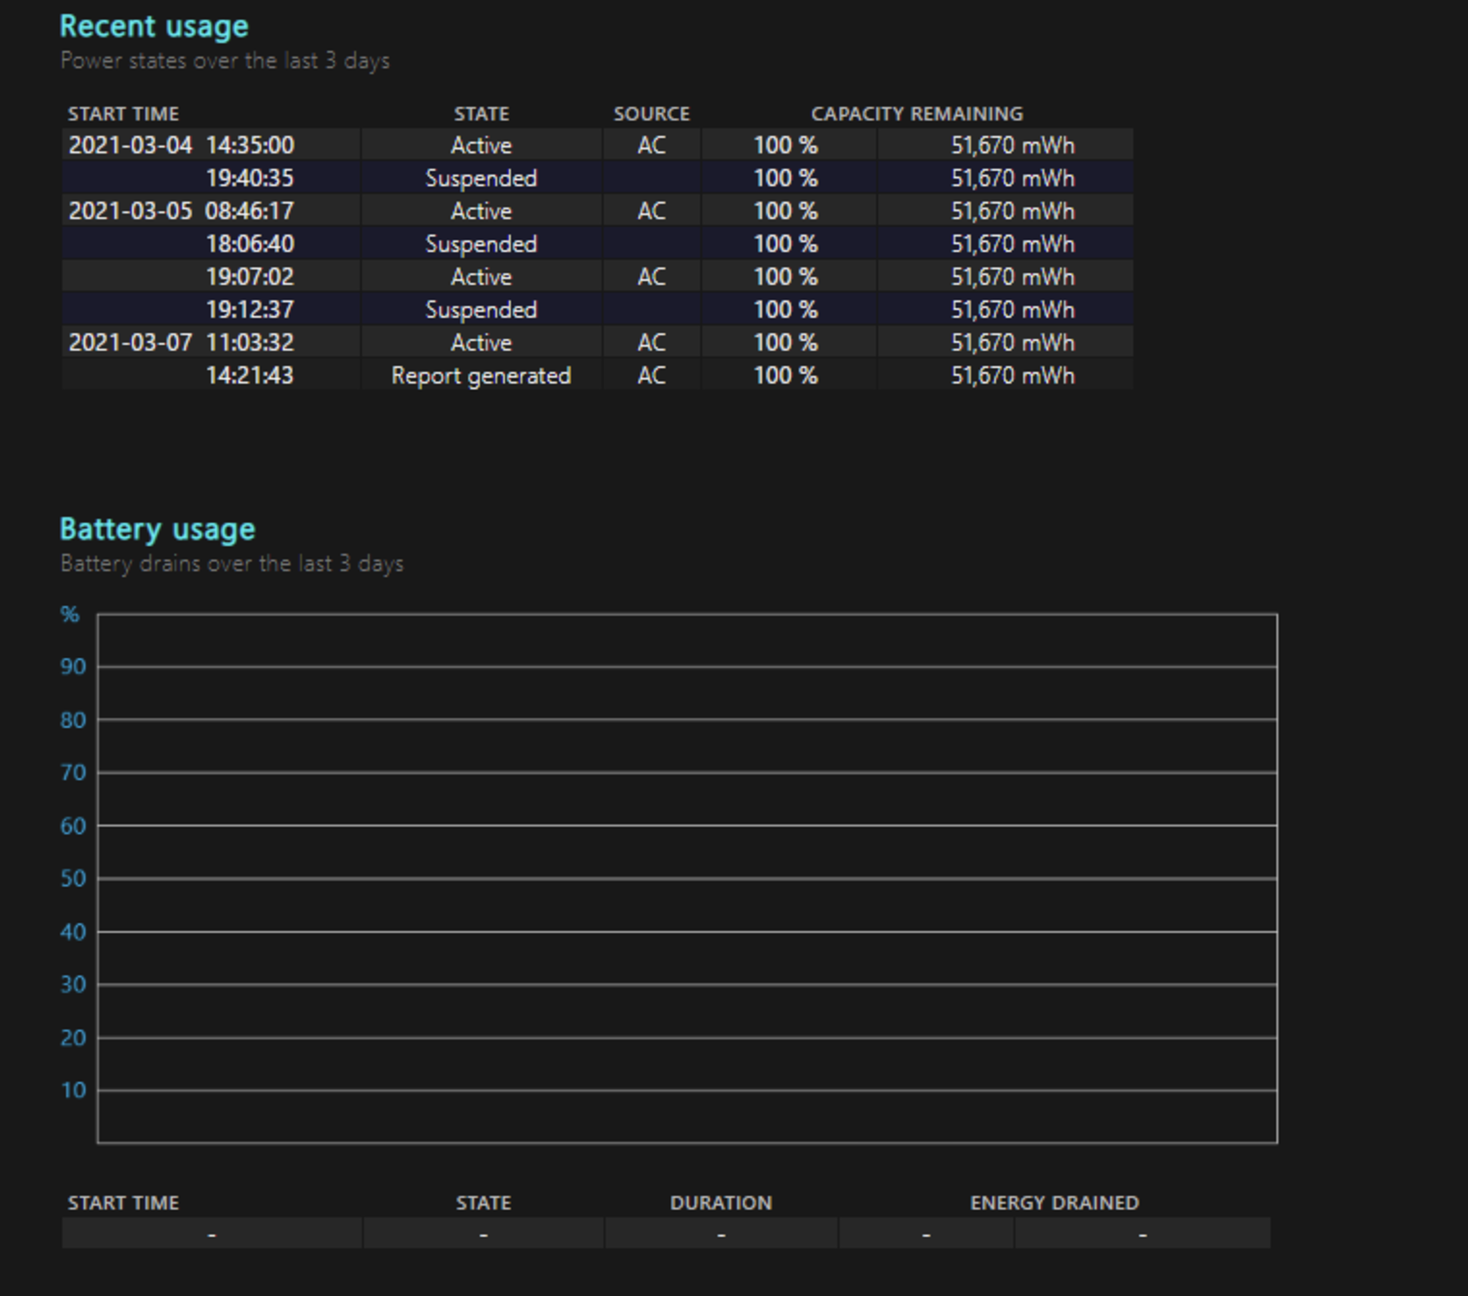Click the START TIME header in Battery usage

tap(123, 1203)
